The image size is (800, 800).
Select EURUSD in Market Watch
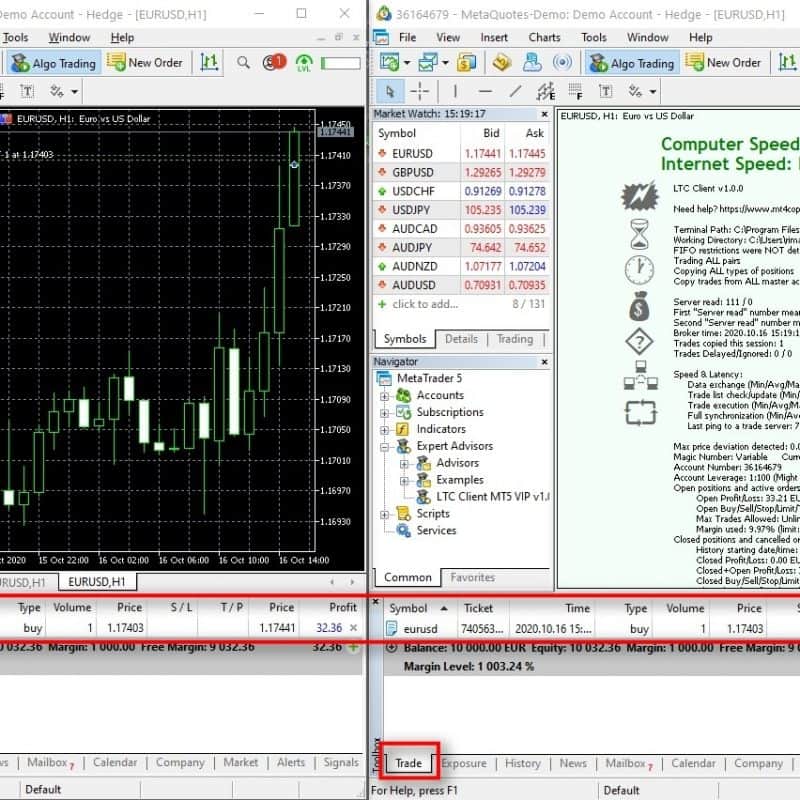point(461,154)
